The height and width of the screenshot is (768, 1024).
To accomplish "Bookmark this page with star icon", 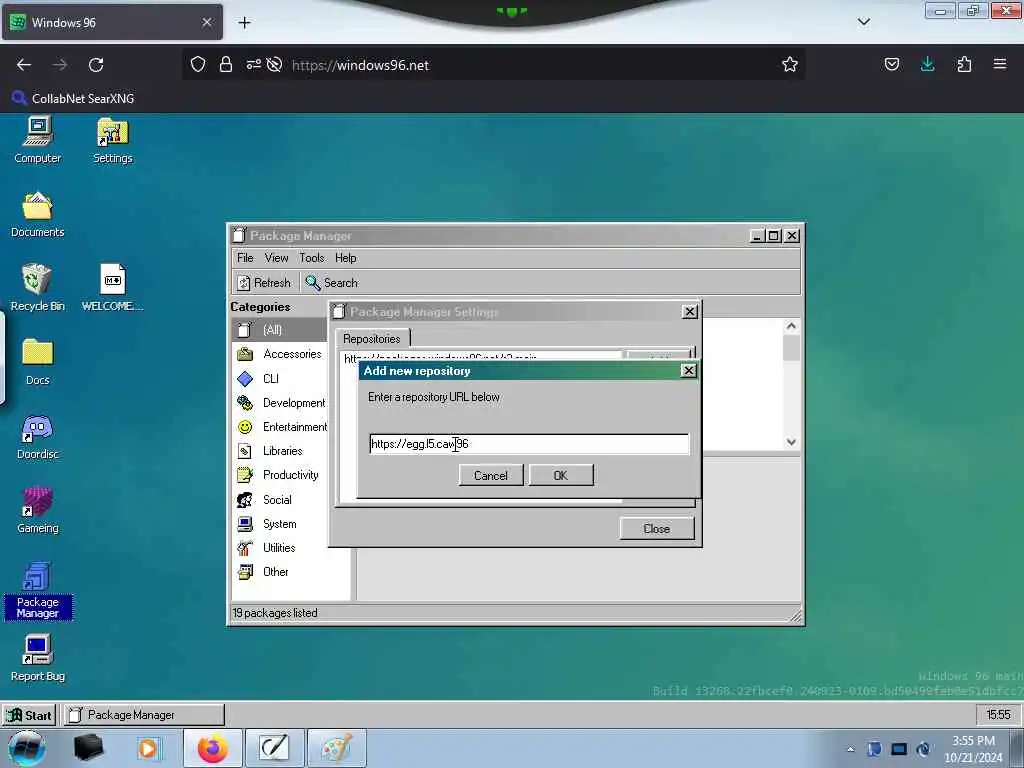I will 790,65.
